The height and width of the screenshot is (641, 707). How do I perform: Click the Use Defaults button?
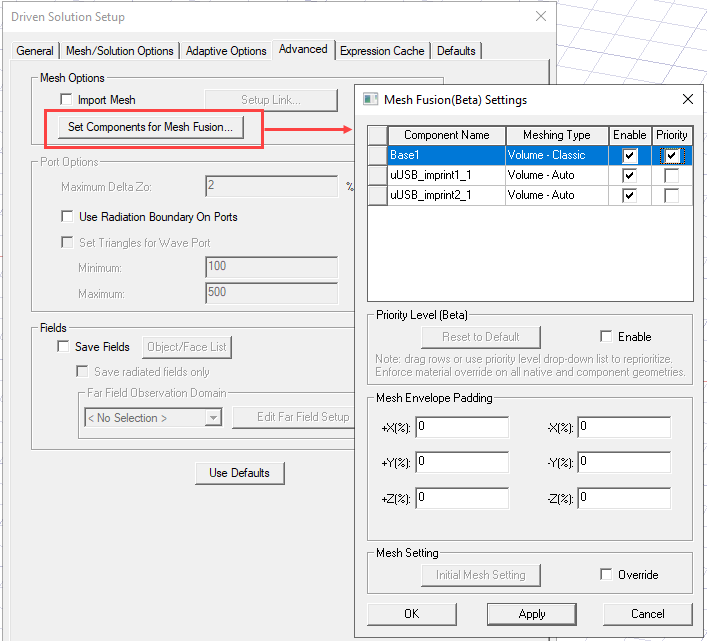239,473
